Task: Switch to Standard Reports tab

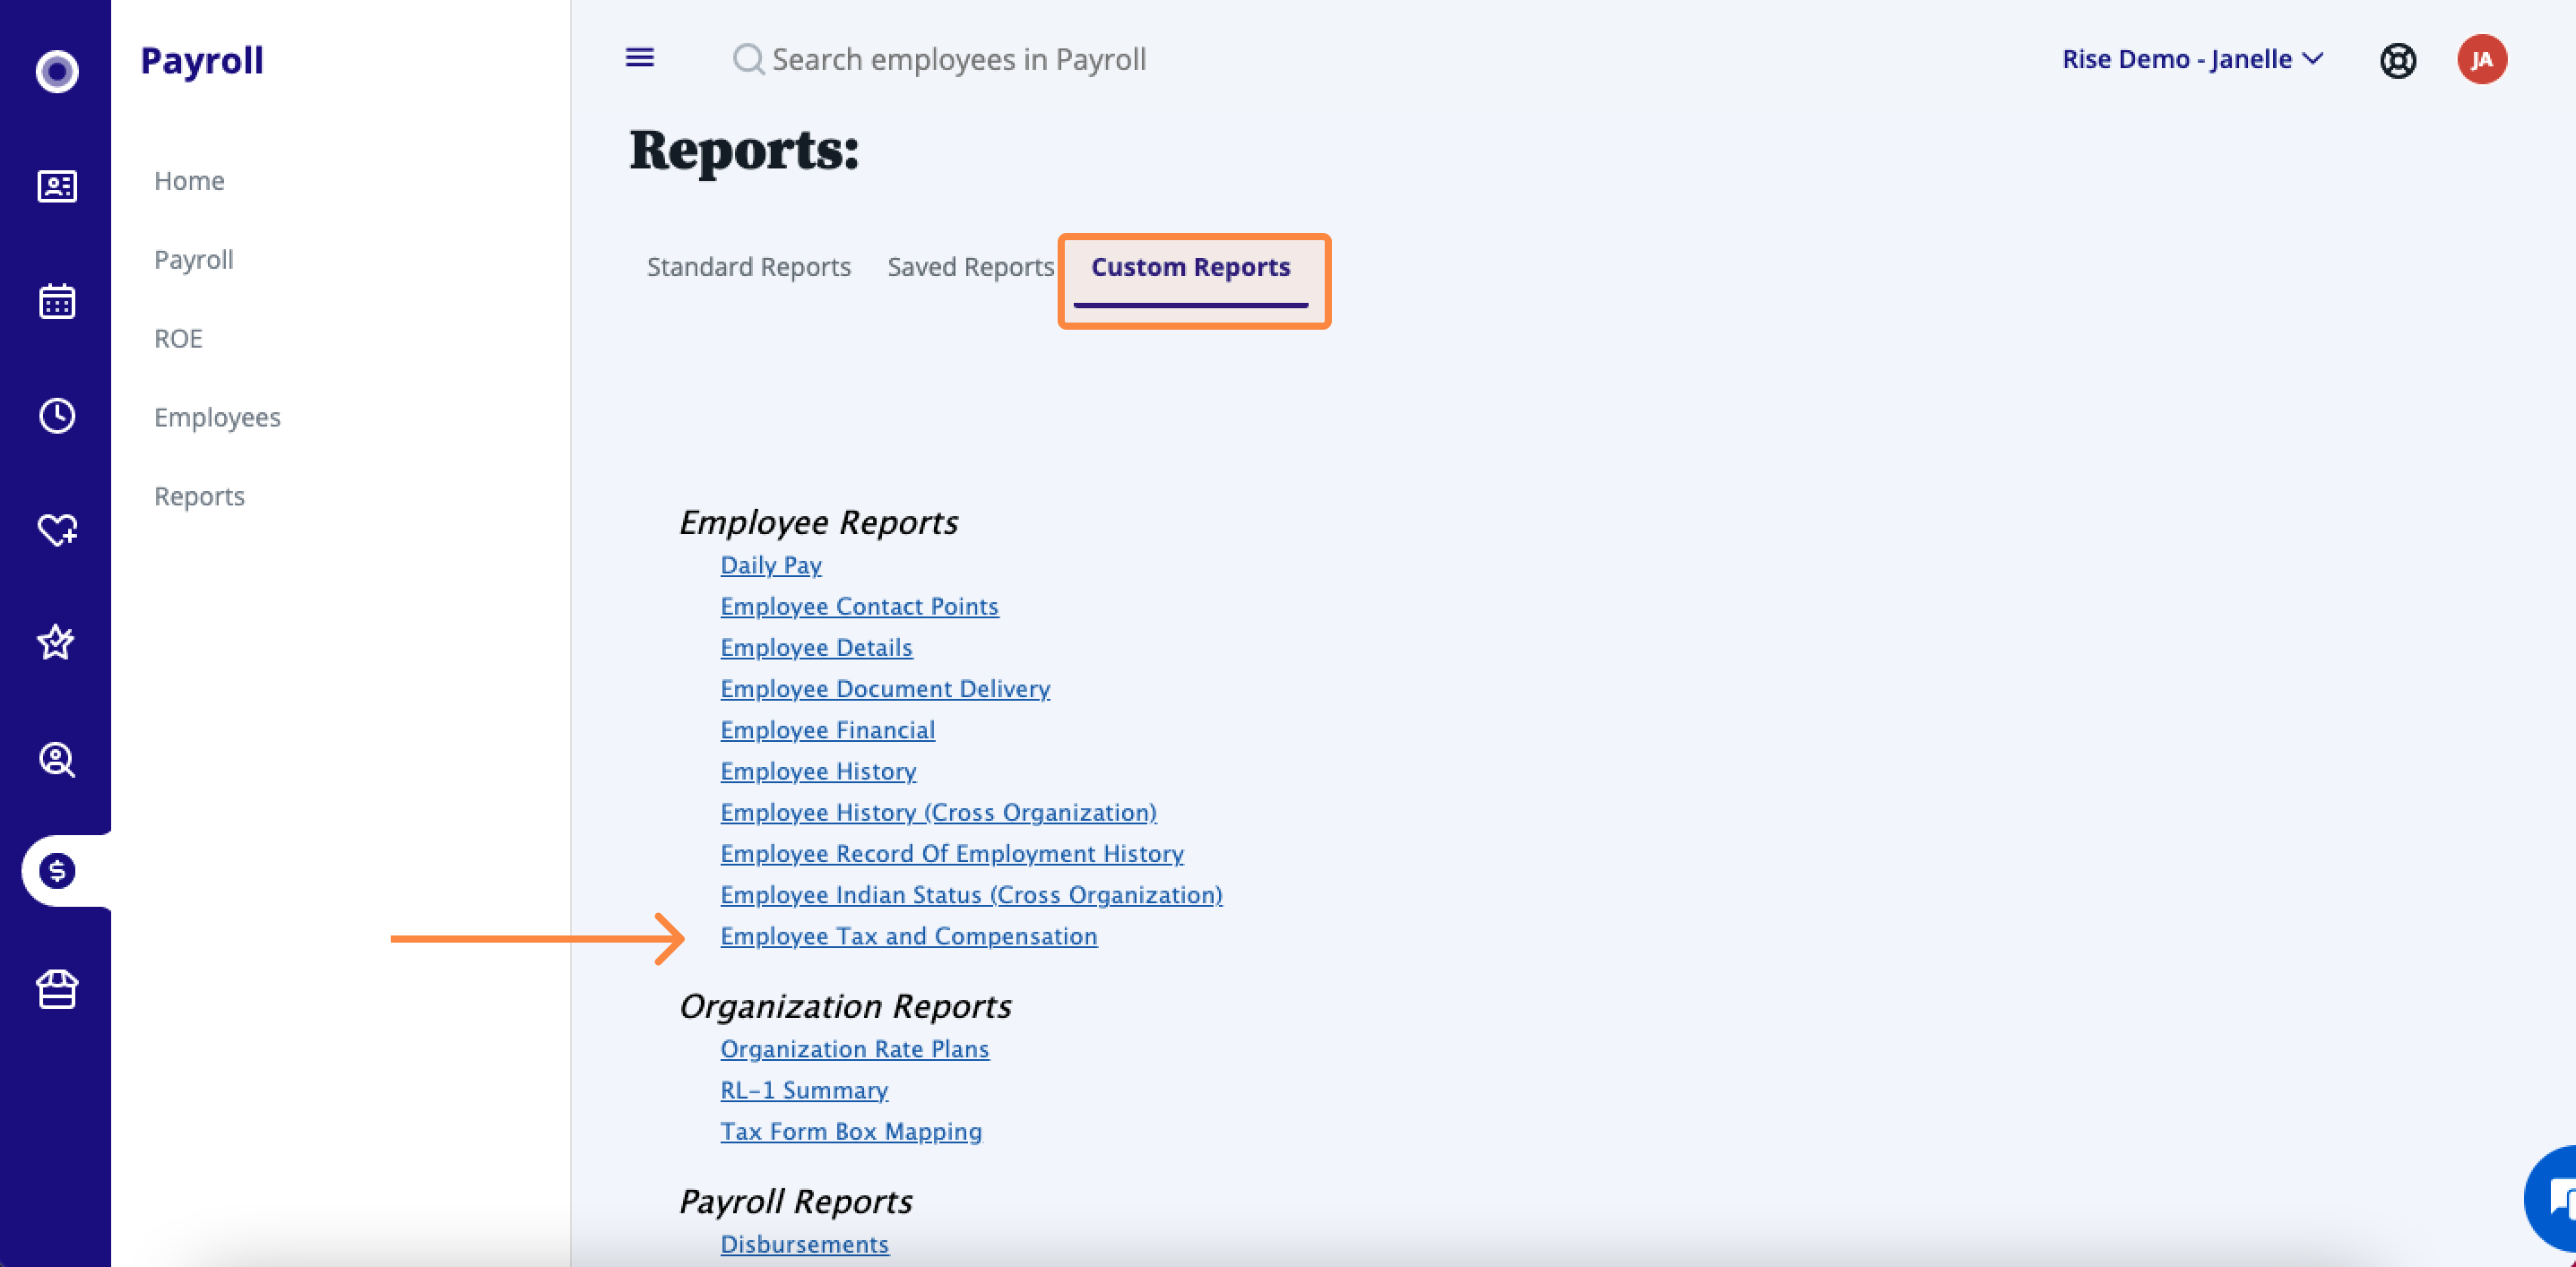Action: click(x=749, y=267)
